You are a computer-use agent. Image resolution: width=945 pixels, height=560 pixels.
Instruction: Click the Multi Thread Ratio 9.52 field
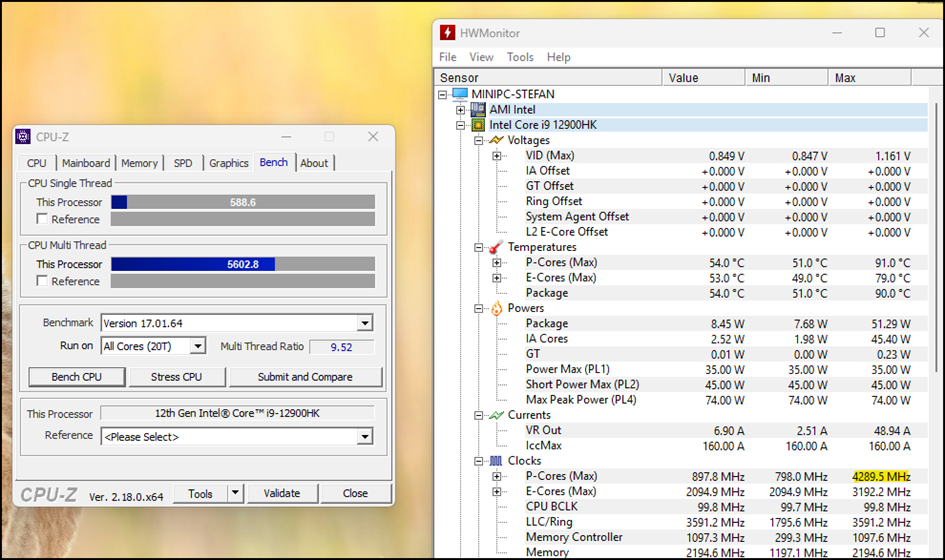tap(342, 347)
